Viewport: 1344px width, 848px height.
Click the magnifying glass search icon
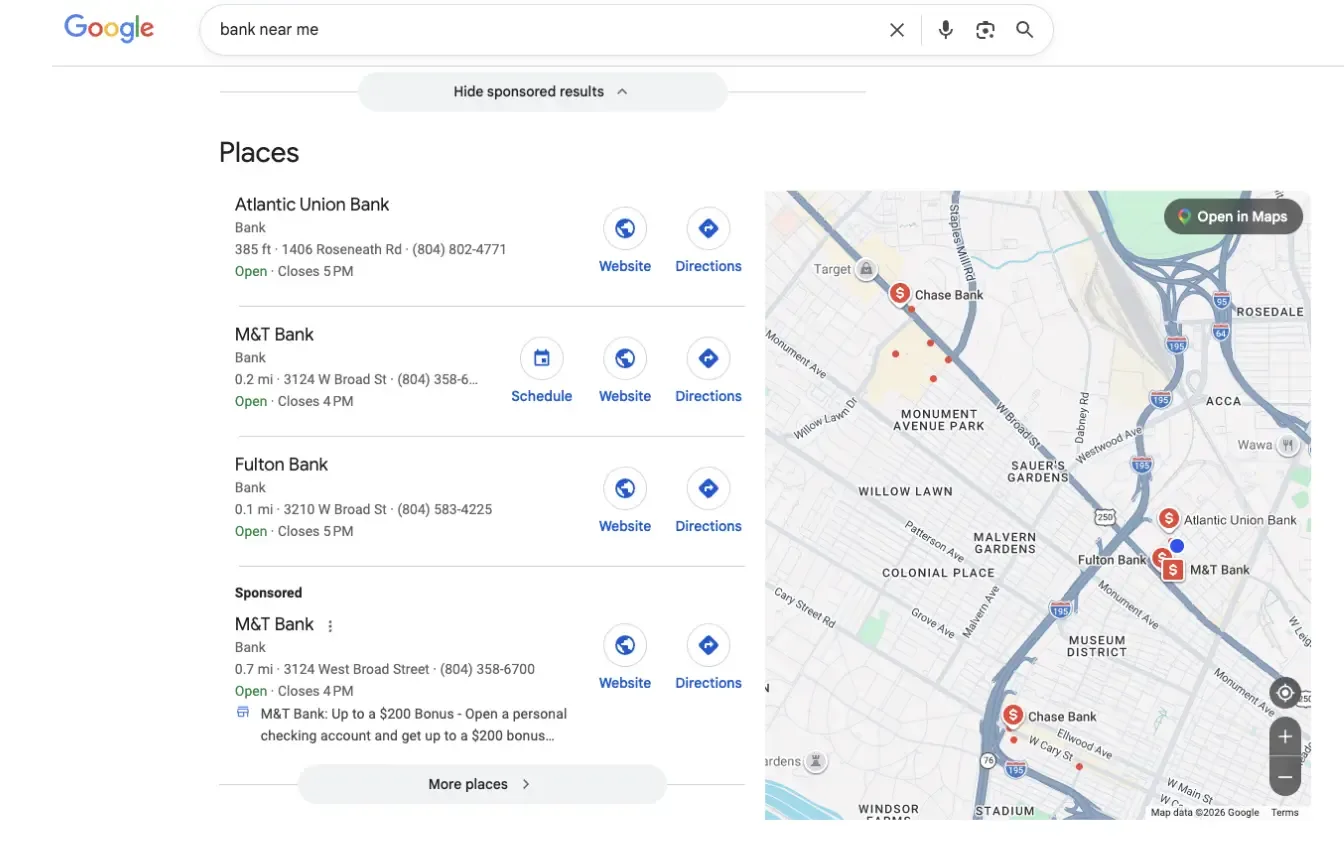(x=1025, y=30)
